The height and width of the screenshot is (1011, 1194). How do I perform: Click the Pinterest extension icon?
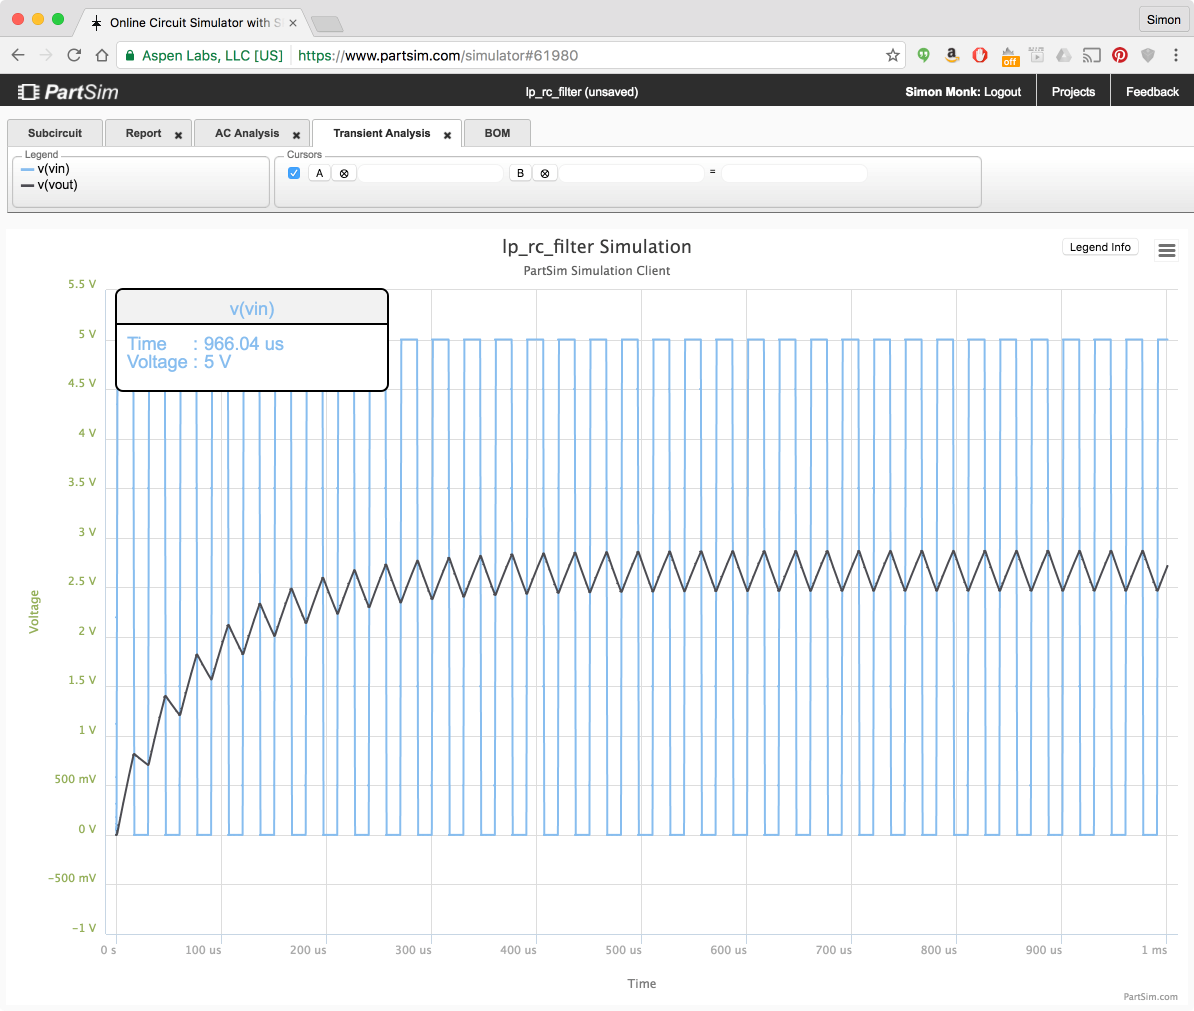[1119, 56]
